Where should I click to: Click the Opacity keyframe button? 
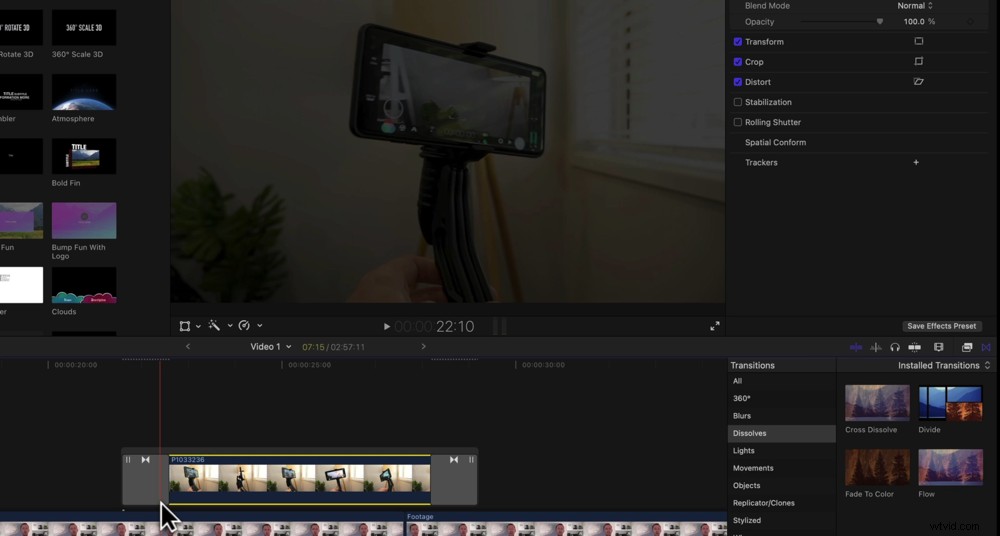[x=970, y=22]
